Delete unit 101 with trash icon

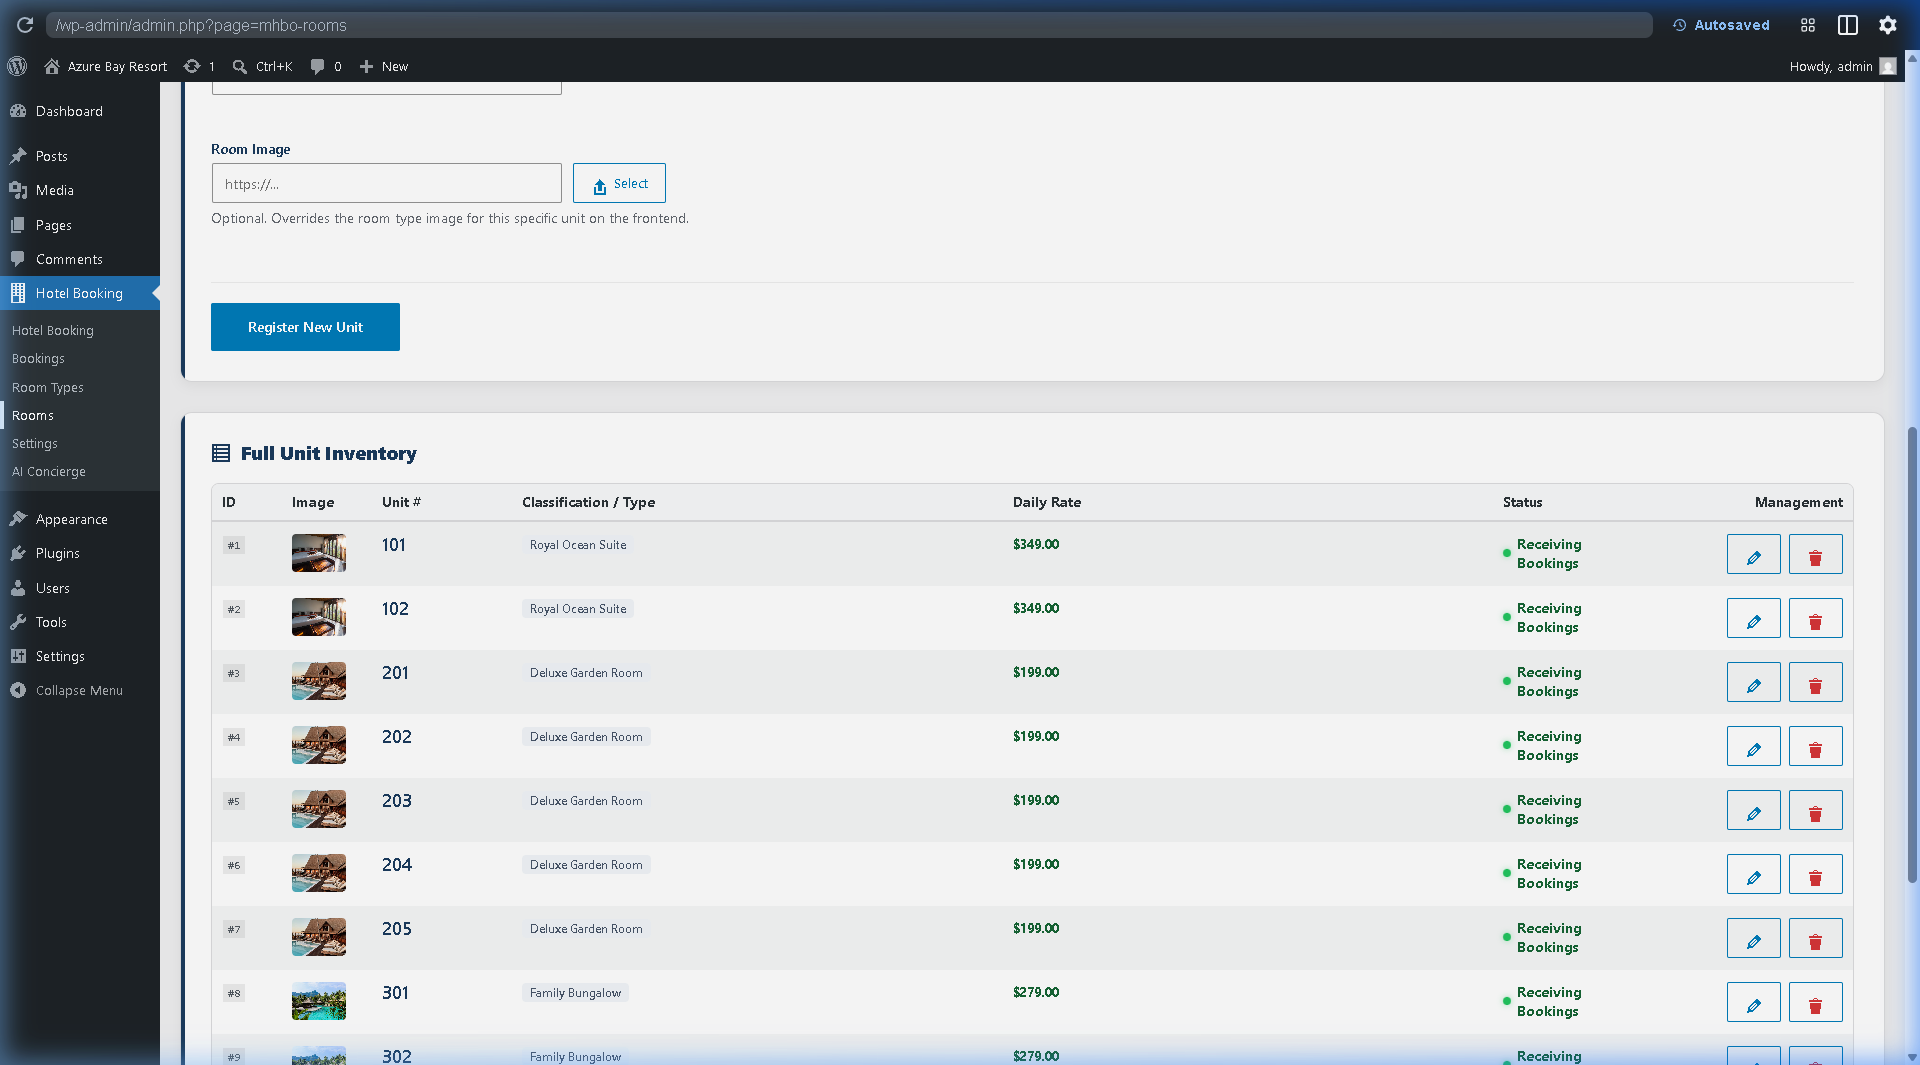point(1815,554)
